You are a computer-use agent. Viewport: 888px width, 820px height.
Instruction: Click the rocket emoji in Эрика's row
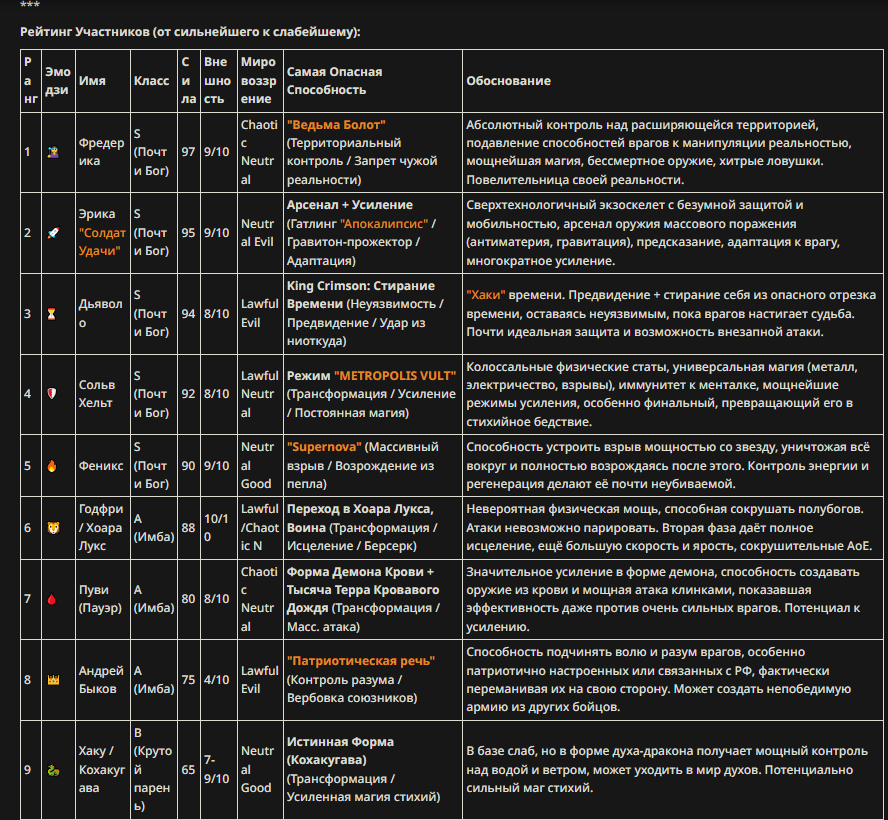tap(53, 233)
